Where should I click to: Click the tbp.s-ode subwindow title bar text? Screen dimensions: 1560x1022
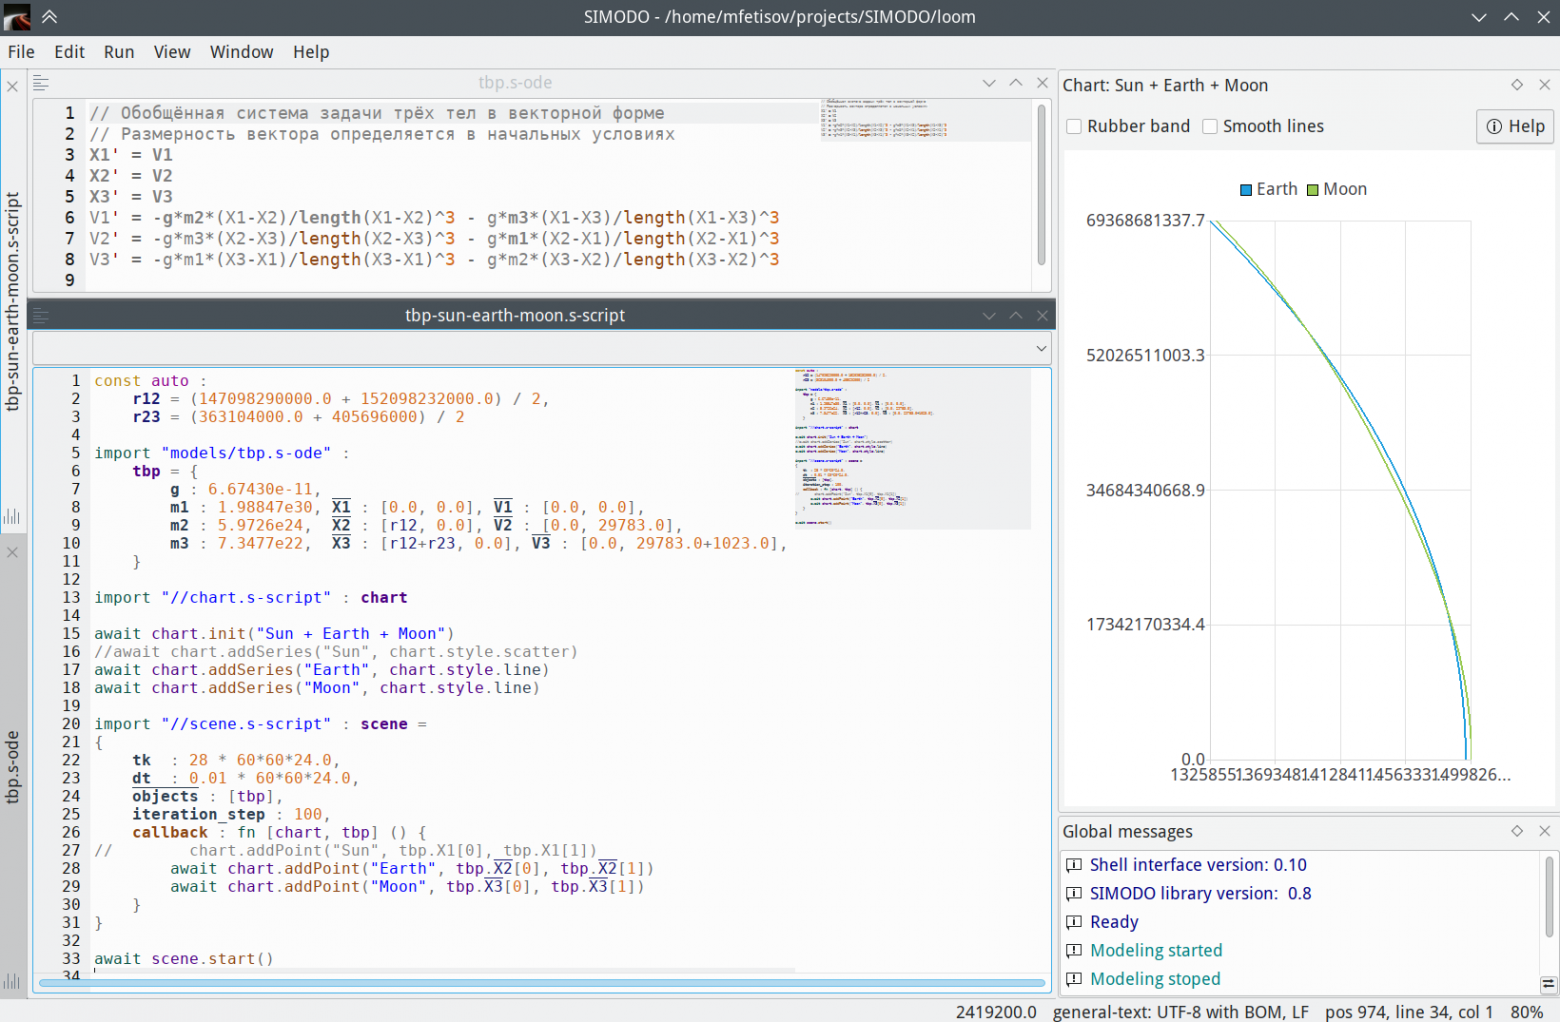[x=515, y=83]
